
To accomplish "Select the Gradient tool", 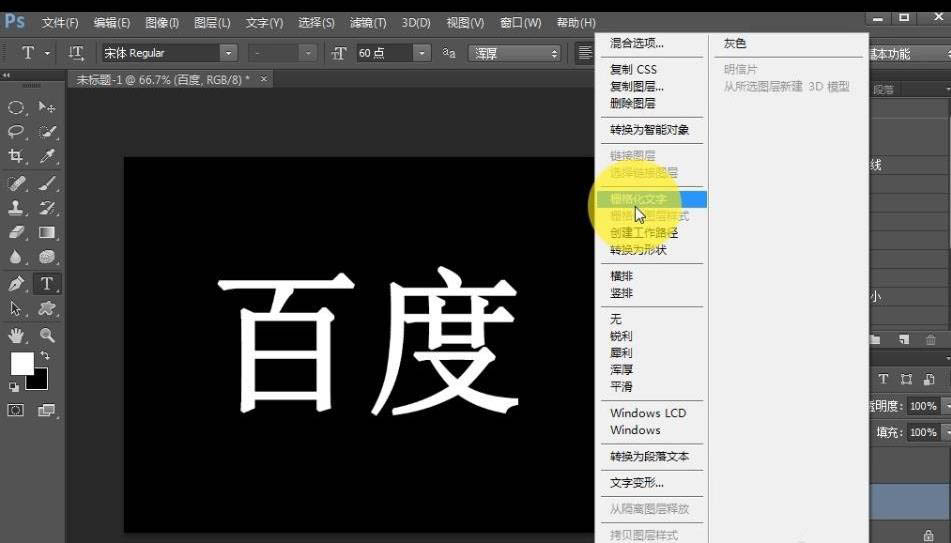I will 47,232.
